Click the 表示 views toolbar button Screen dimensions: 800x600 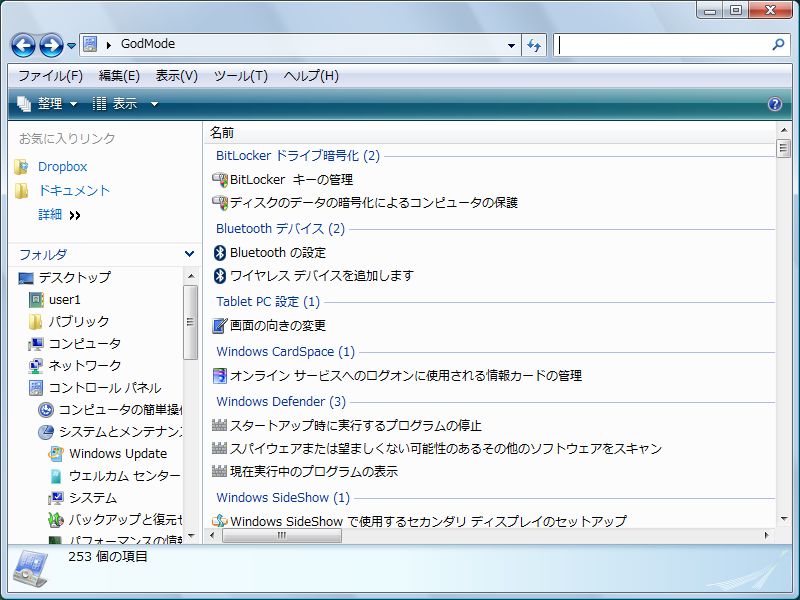[115, 104]
